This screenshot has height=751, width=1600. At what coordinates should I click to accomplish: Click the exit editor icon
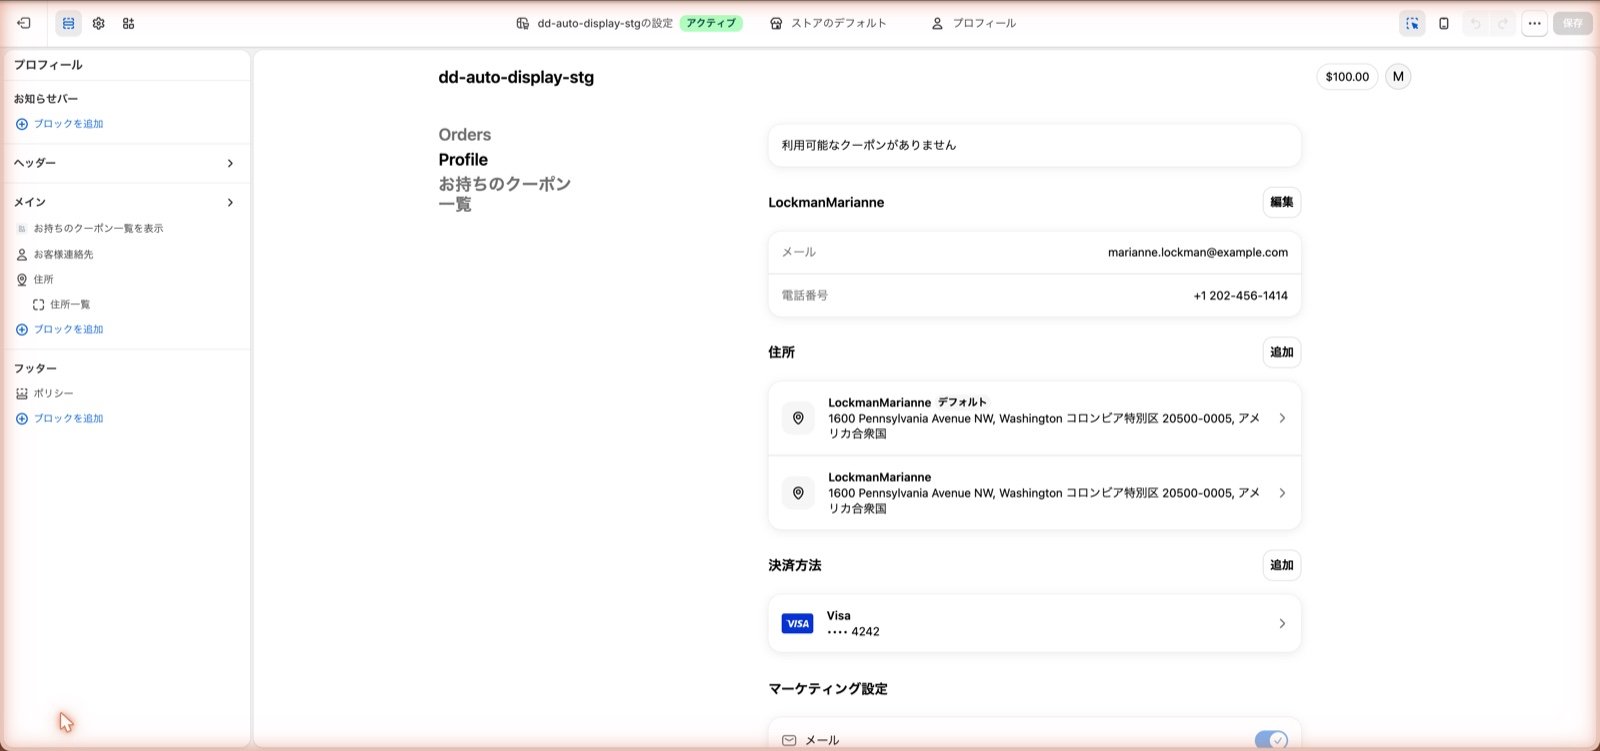24,23
